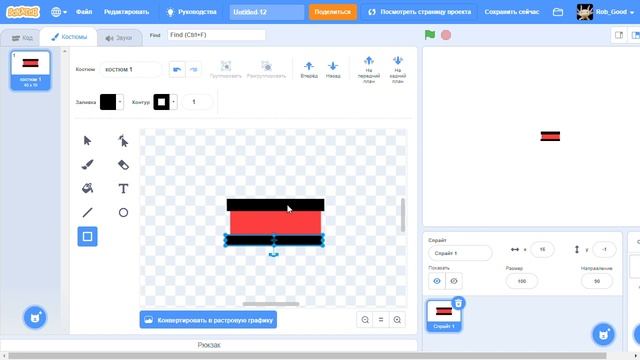
Task: Show the sprite with eye icon
Action: coord(437,281)
